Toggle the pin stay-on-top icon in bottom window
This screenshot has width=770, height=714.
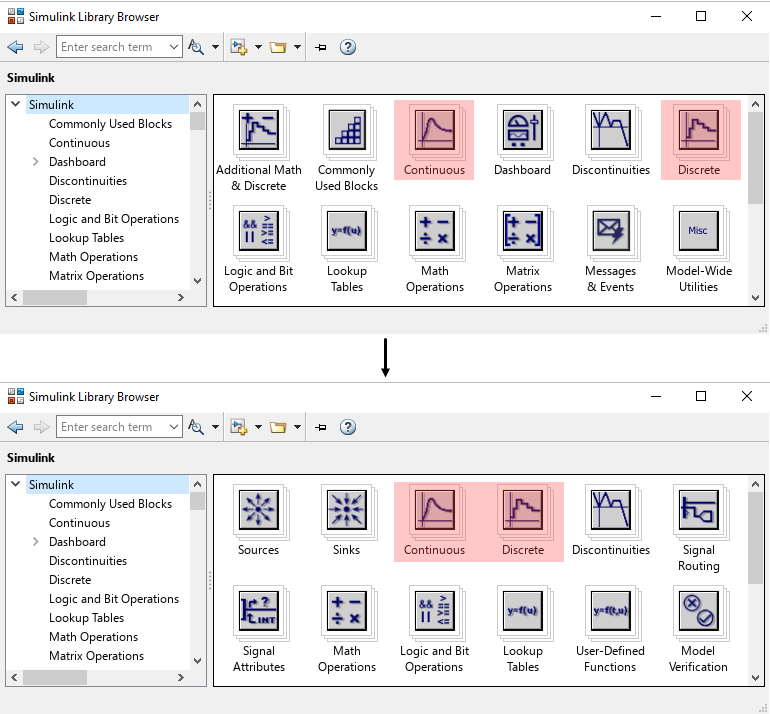321,427
